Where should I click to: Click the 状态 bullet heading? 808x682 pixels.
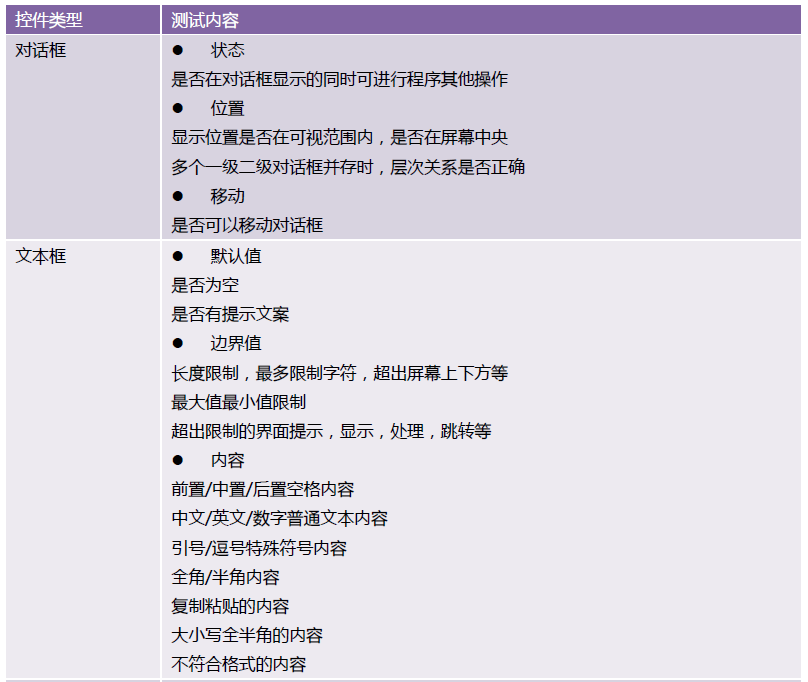point(227,50)
